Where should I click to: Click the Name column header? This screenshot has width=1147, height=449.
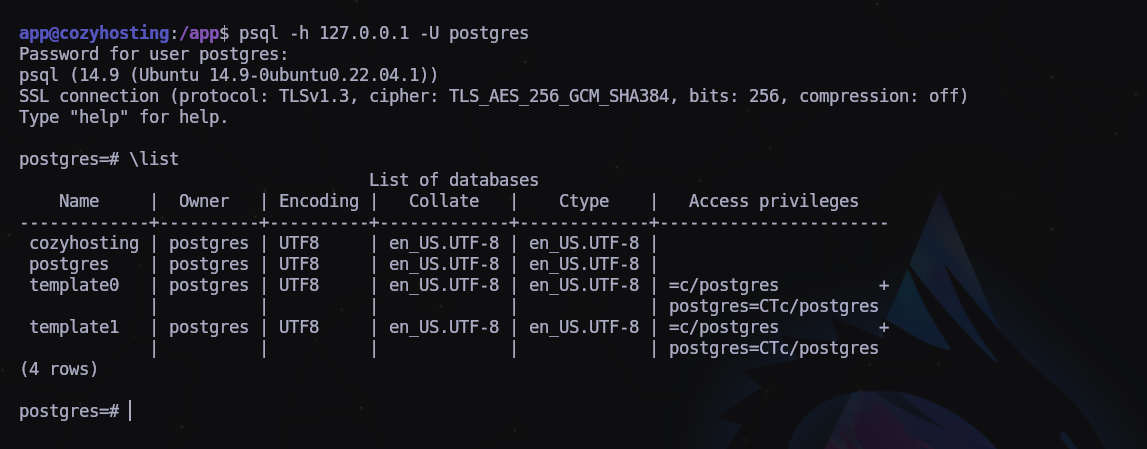click(79, 201)
